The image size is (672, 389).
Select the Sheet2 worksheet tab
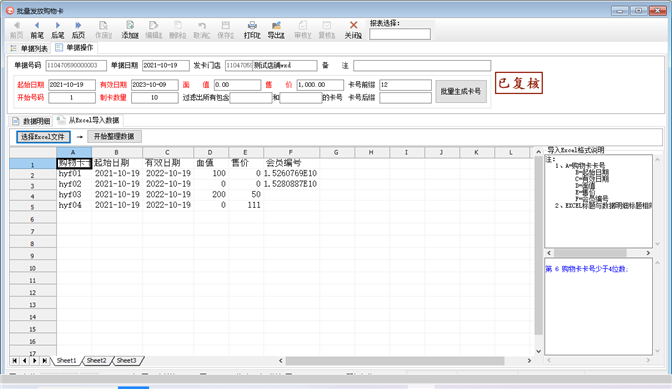point(96,361)
